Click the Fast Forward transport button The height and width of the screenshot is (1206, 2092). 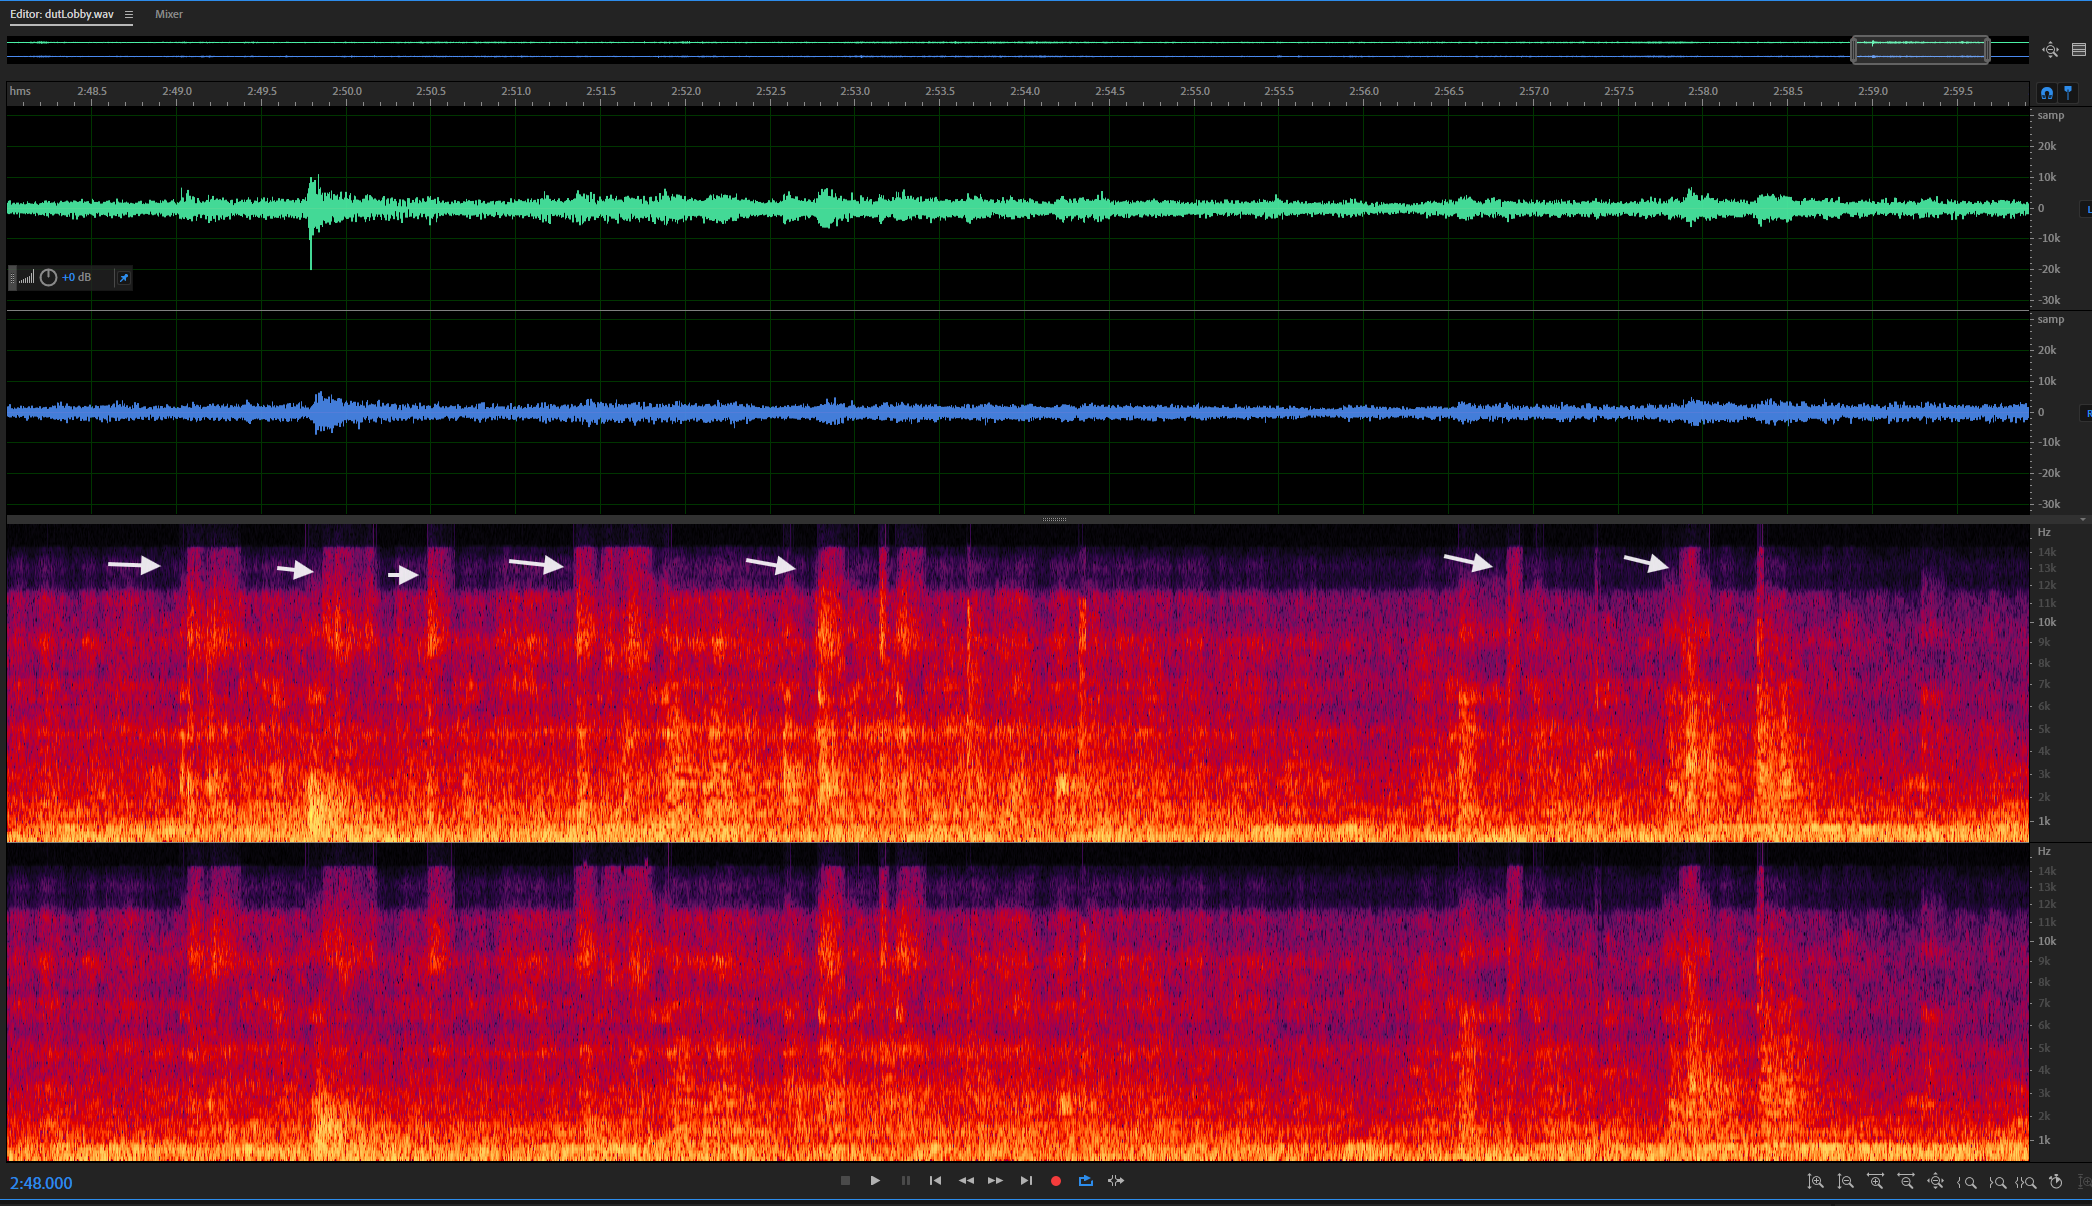(x=996, y=1181)
